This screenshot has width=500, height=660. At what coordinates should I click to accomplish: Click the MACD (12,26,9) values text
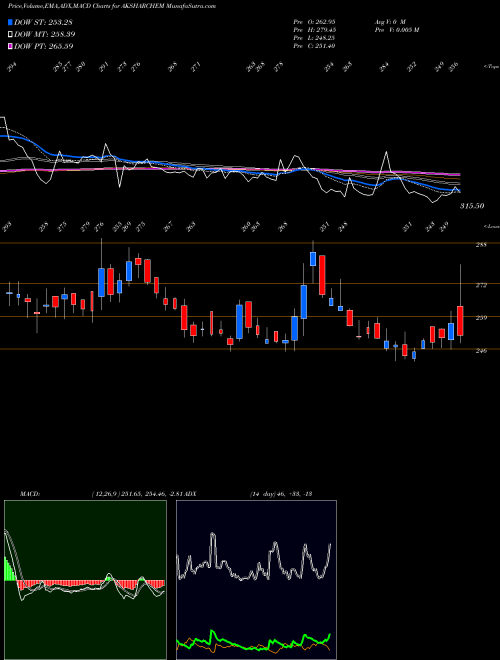coord(137,494)
